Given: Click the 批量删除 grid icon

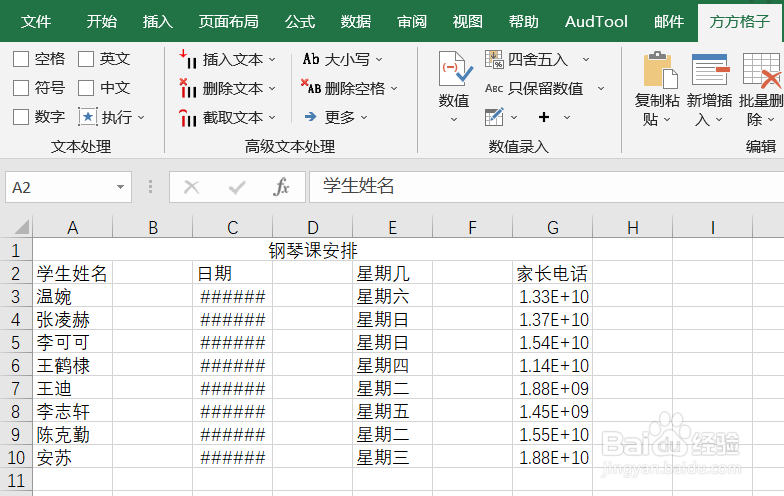Looking at the screenshot, I should [762, 70].
